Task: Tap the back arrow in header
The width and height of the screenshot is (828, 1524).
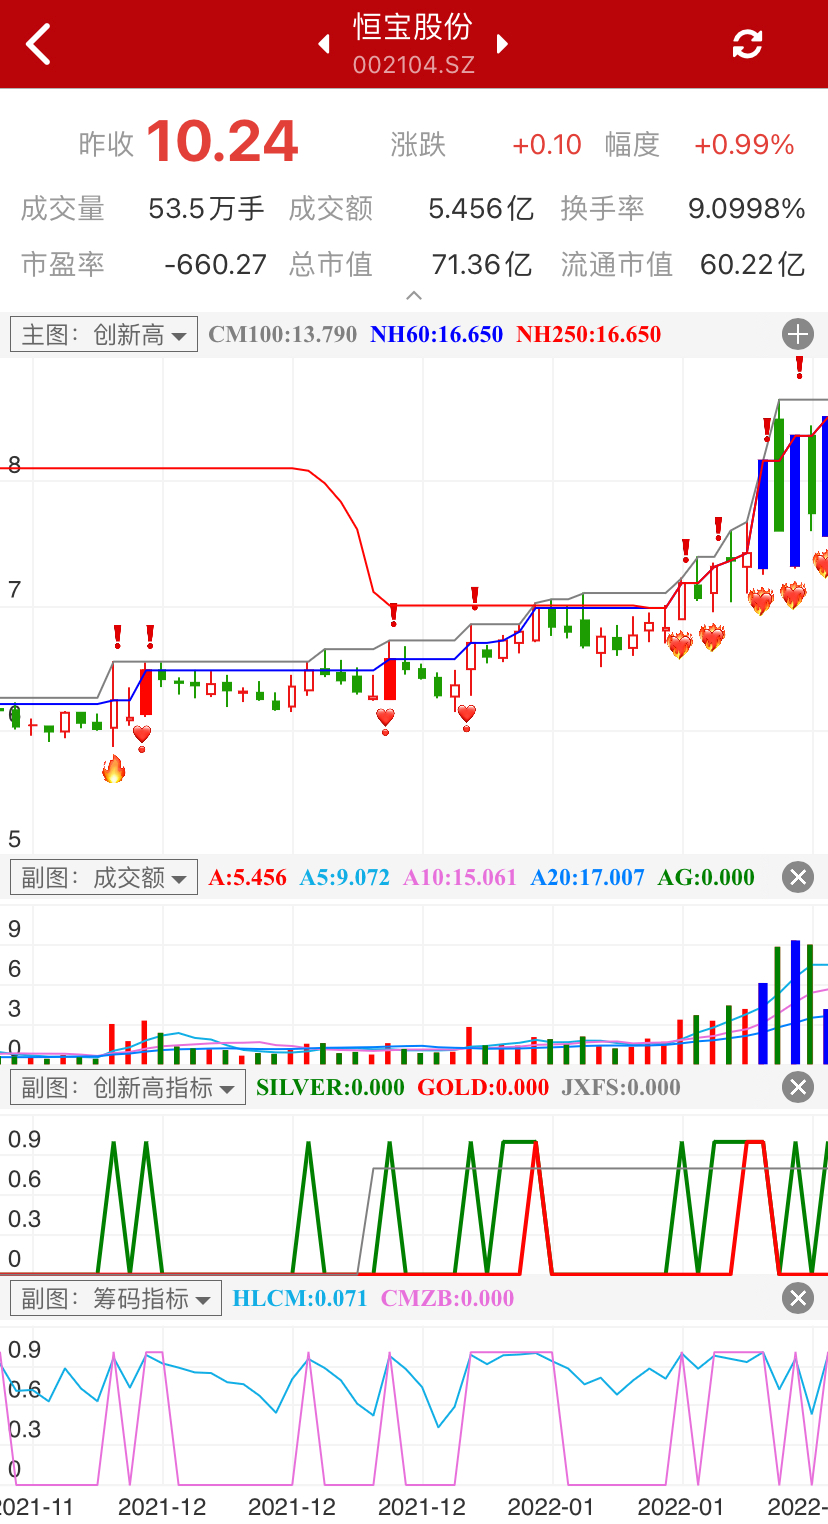Action: (38, 44)
